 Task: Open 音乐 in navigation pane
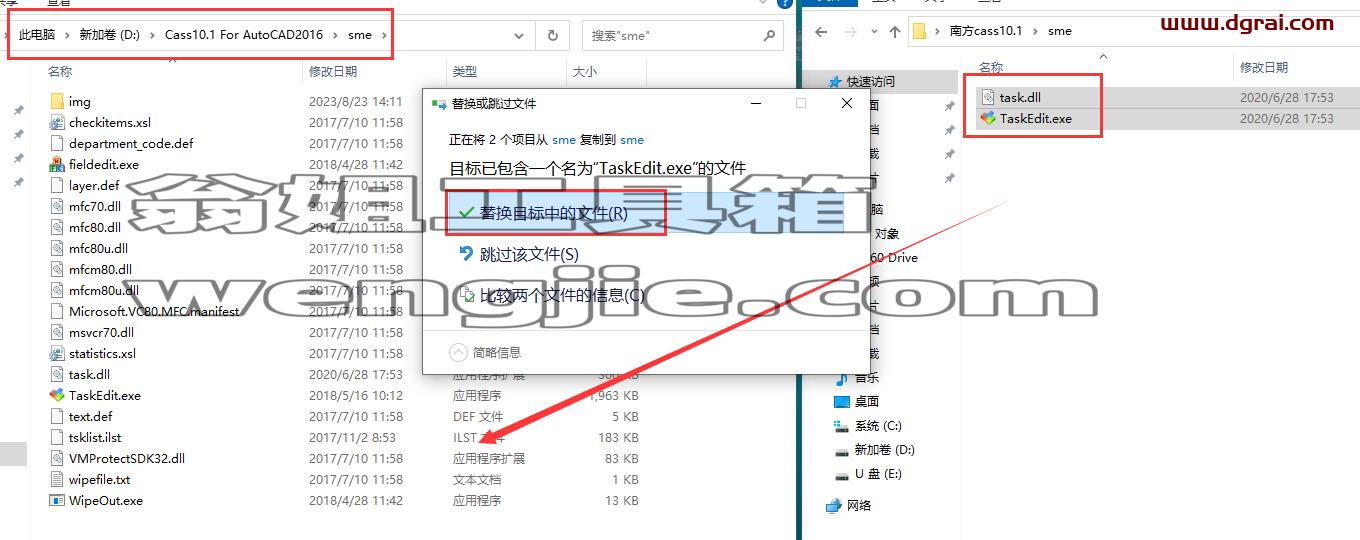[867, 377]
